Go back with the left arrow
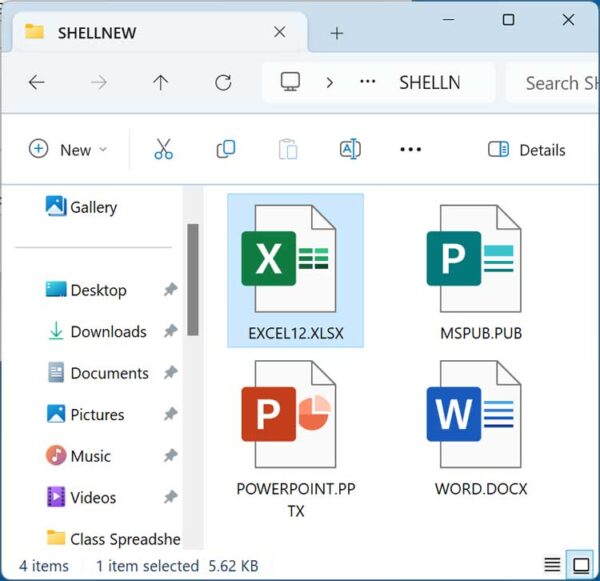 click(37, 82)
